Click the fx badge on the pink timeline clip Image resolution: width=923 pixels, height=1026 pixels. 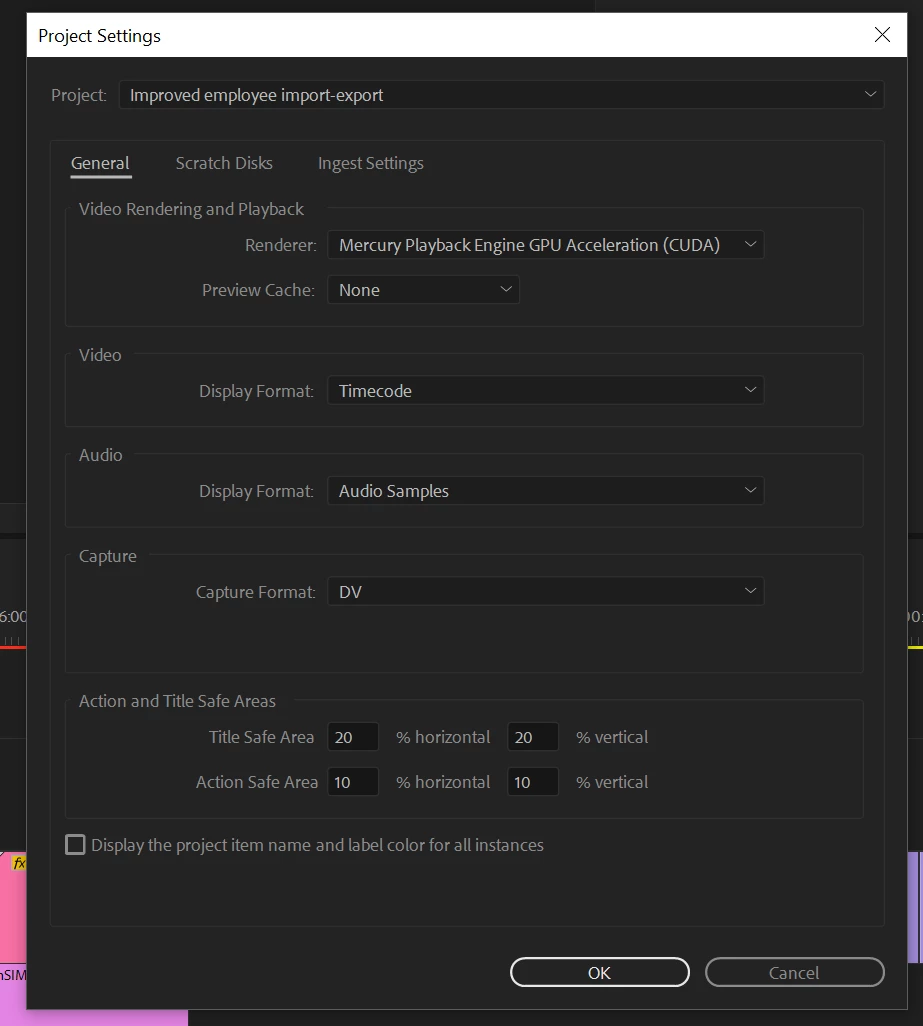tap(19, 863)
